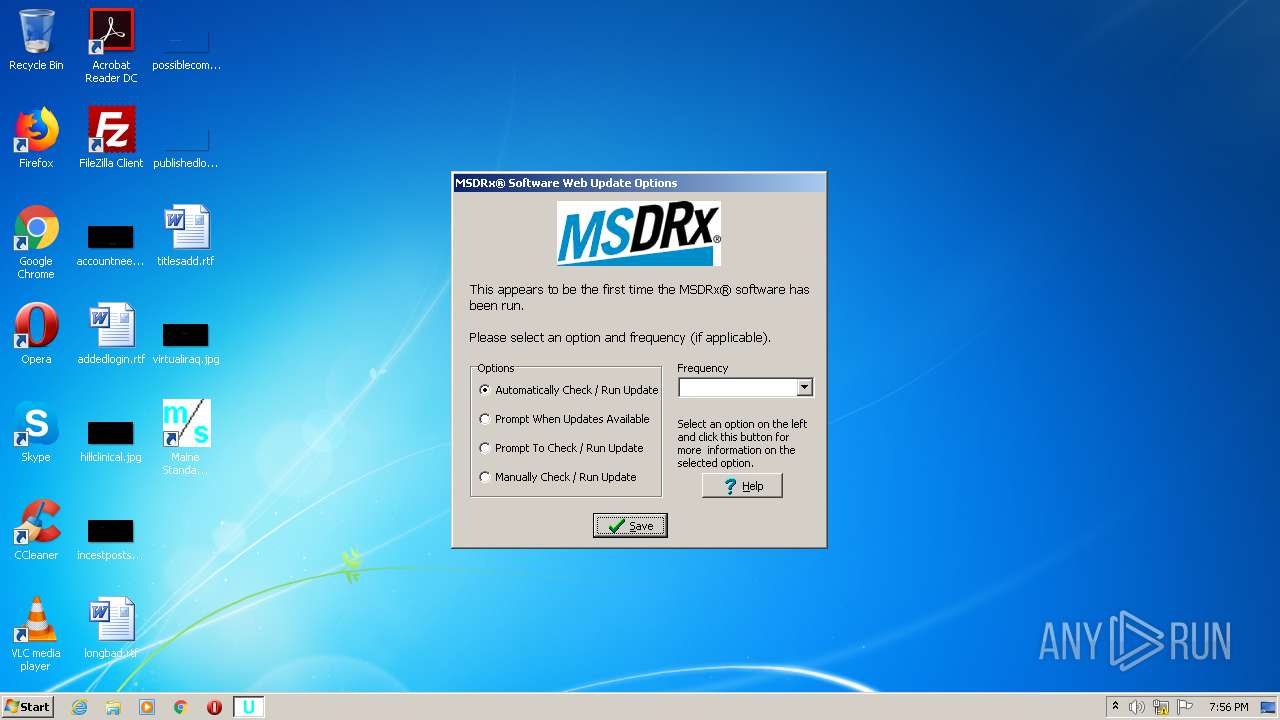Select the publishedlo... desktop file
This screenshot has width=1280, height=720.
[x=186, y=144]
